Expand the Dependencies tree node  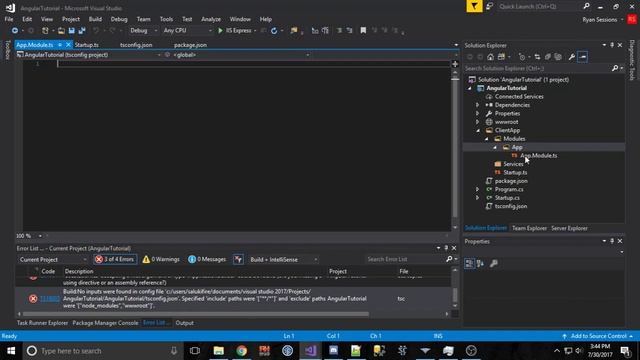(x=478, y=105)
